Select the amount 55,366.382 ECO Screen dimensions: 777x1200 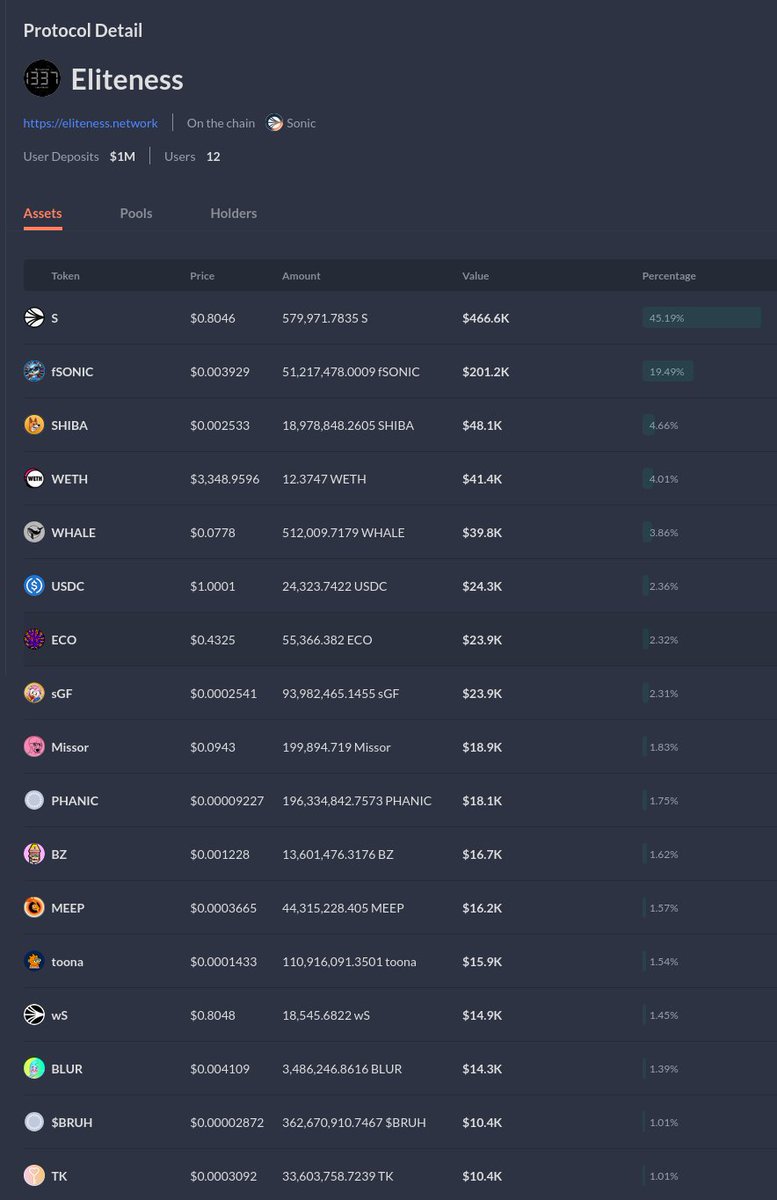click(327, 640)
